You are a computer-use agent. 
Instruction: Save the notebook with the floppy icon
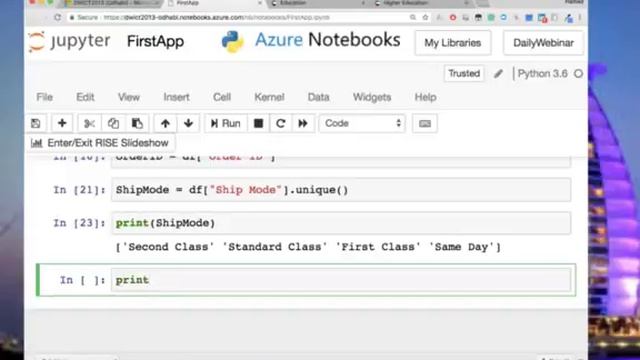click(36, 123)
